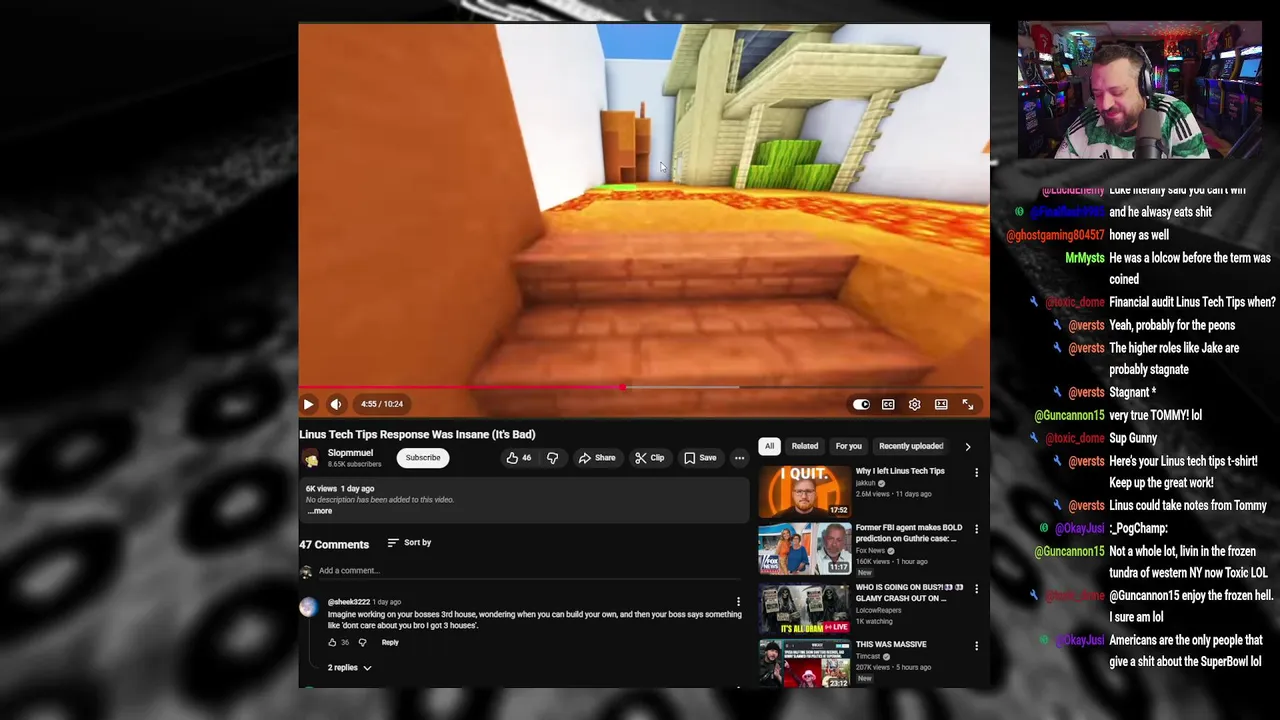Screen dimensions: 1280x720
Task: Click the red progress bar scrubber dot
Action: (623, 387)
